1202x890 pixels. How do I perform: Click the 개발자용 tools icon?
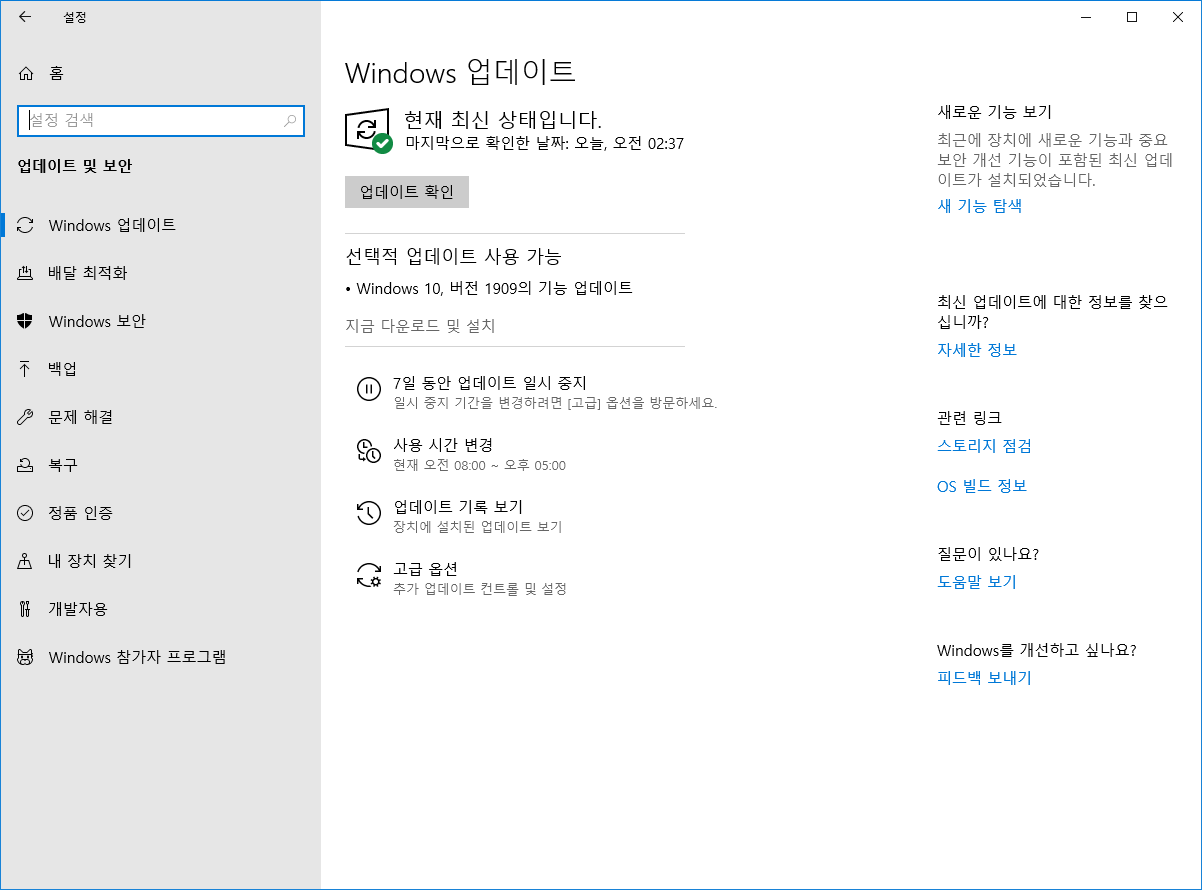[26, 609]
